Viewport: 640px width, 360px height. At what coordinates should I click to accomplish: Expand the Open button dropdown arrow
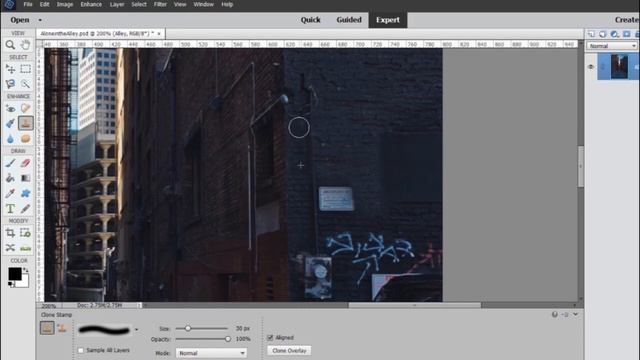point(40,20)
